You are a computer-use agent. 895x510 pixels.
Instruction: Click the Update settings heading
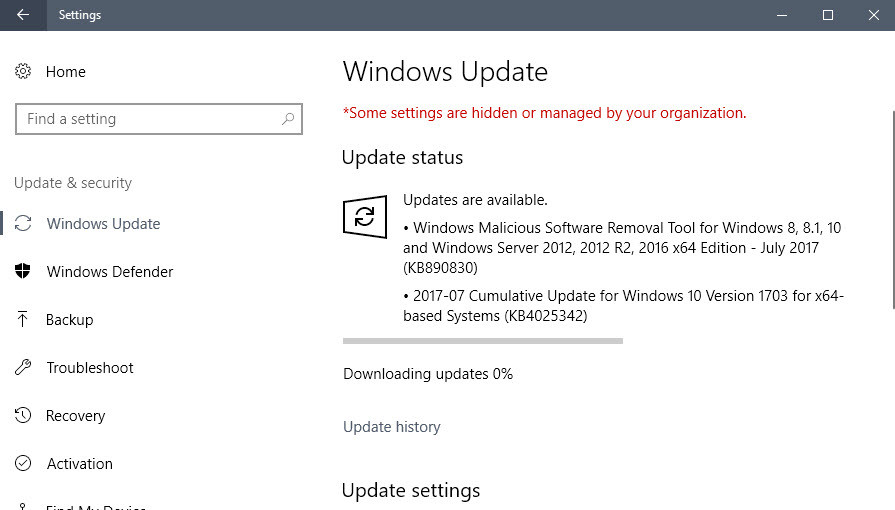coord(411,491)
